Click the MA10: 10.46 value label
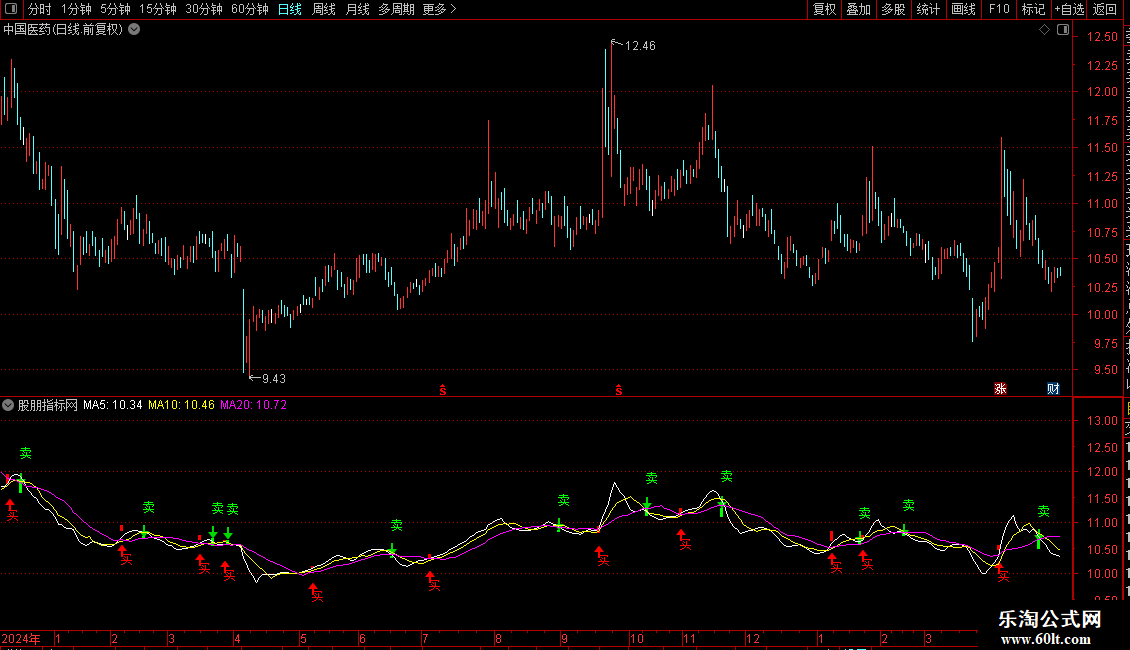The height and width of the screenshot is (650, 1130). [x=182, y=405]
